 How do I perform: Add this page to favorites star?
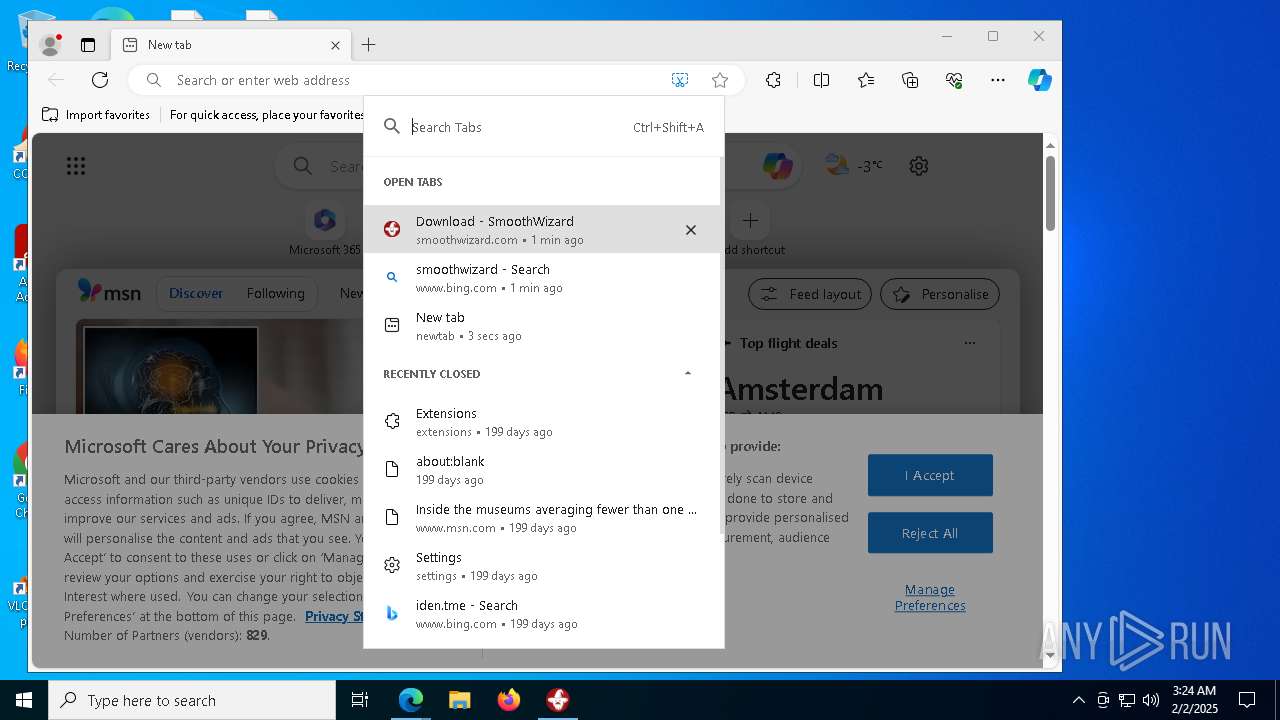[720, 80]
